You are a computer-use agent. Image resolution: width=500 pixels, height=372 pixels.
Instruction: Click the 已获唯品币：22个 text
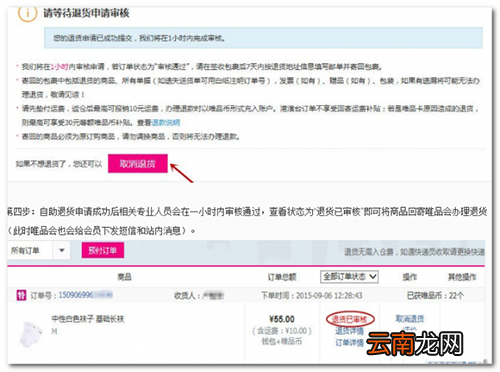click(x=435, y=295)
